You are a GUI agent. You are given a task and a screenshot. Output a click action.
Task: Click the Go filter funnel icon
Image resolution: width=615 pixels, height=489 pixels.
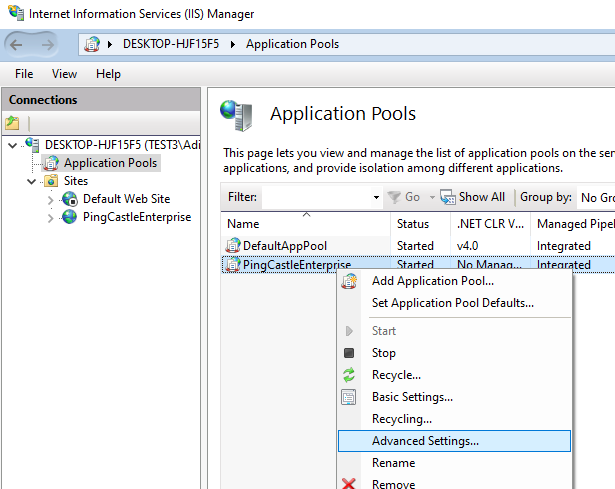[394, 197]
